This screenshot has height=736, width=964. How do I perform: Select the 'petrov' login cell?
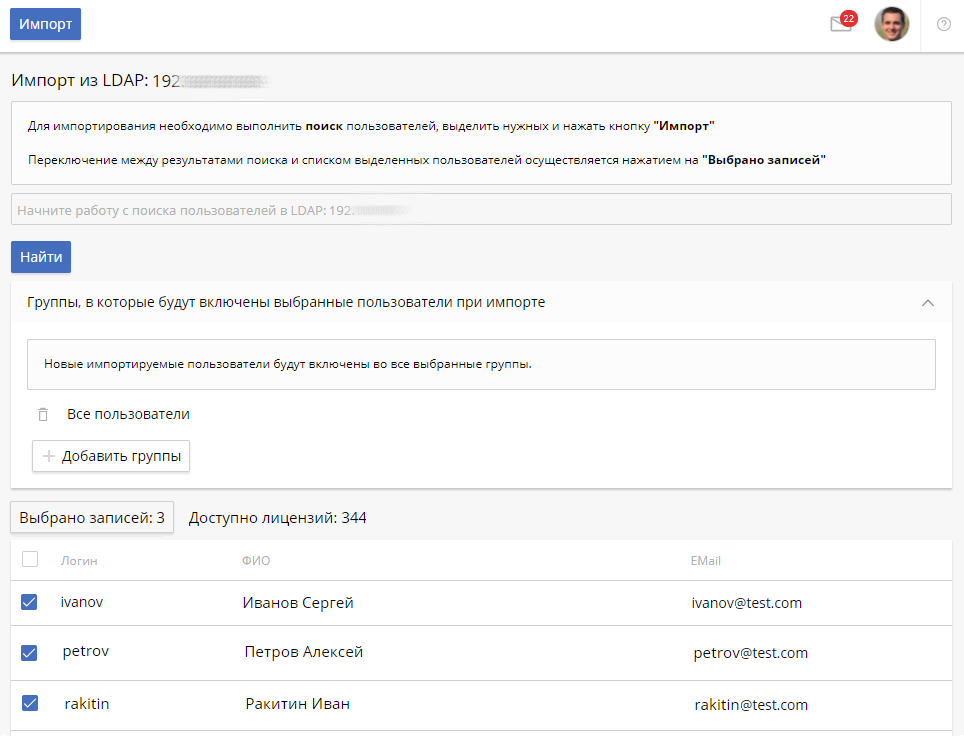[x=85, y=651]
